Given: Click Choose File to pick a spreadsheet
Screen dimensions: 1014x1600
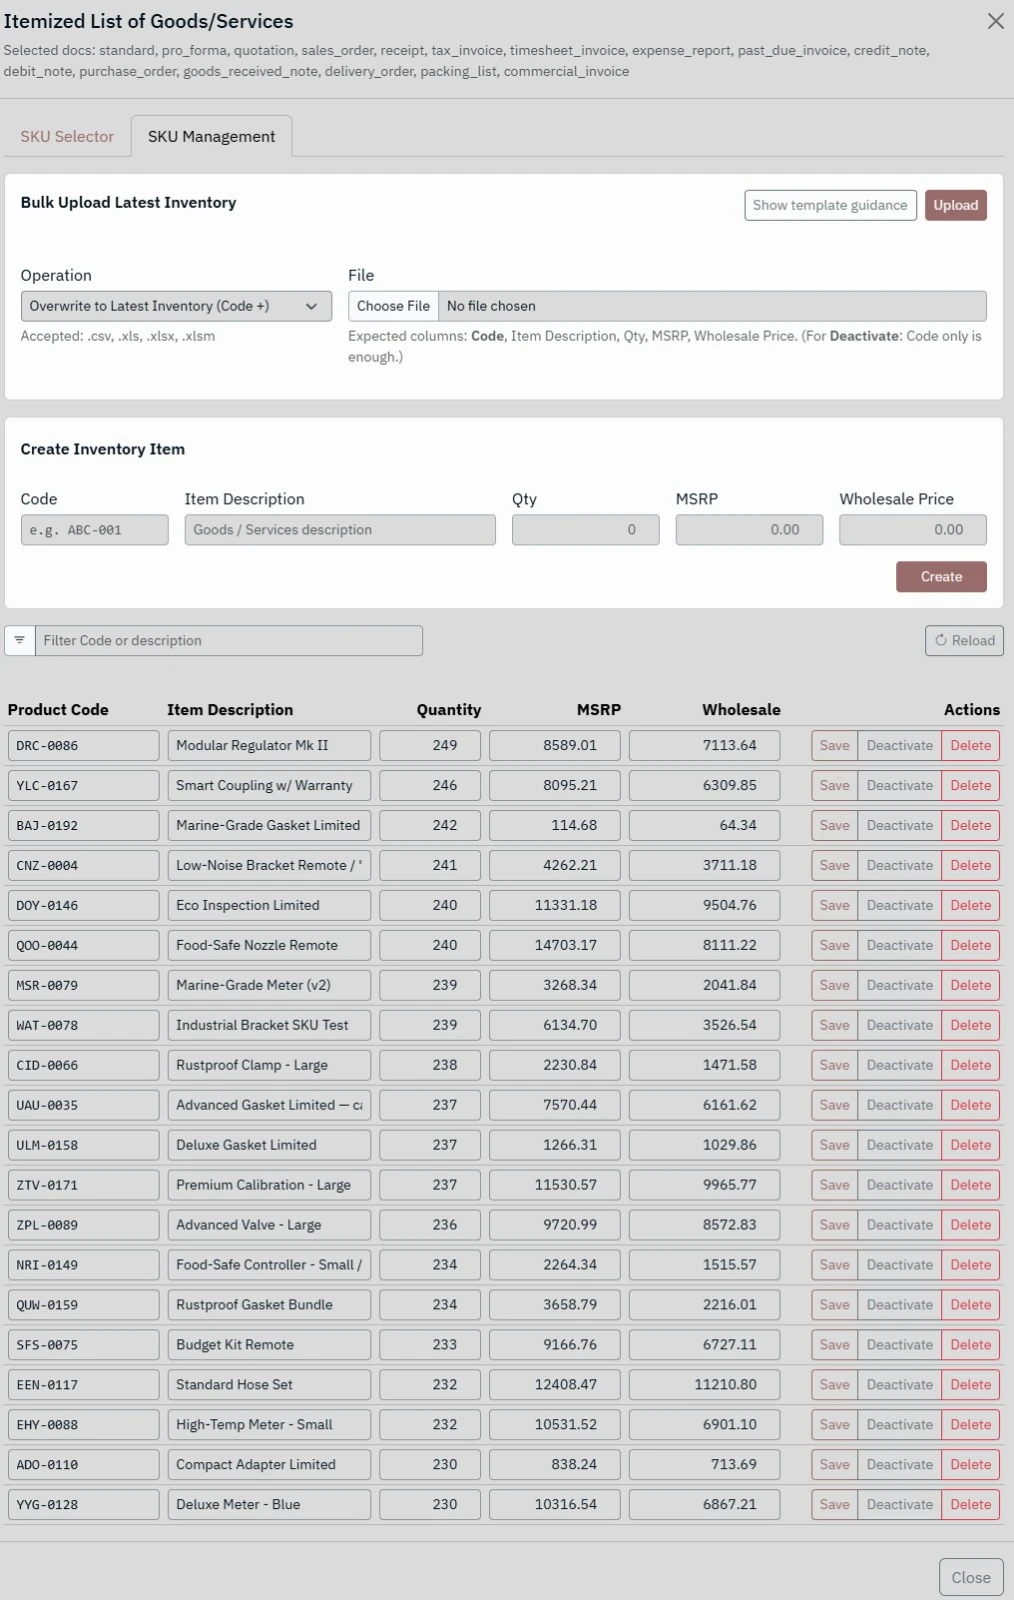Looking at the screenshot, I should click(x=393, y=306).
